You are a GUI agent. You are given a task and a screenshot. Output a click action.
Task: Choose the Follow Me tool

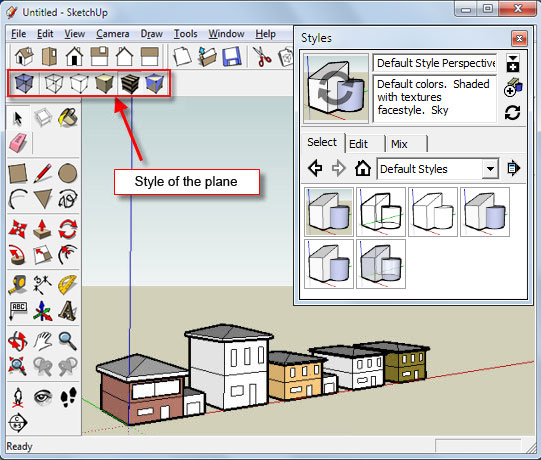[x=18, y=255]
